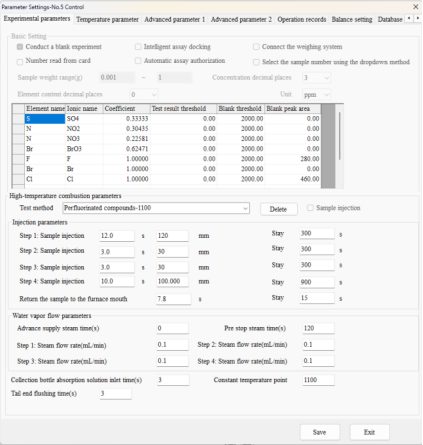Image resolution: width=423 pixels, height=445 pixels.
Task: Click Advance supply steam time field
Action: pyautogui.click(x=173, y=328)
